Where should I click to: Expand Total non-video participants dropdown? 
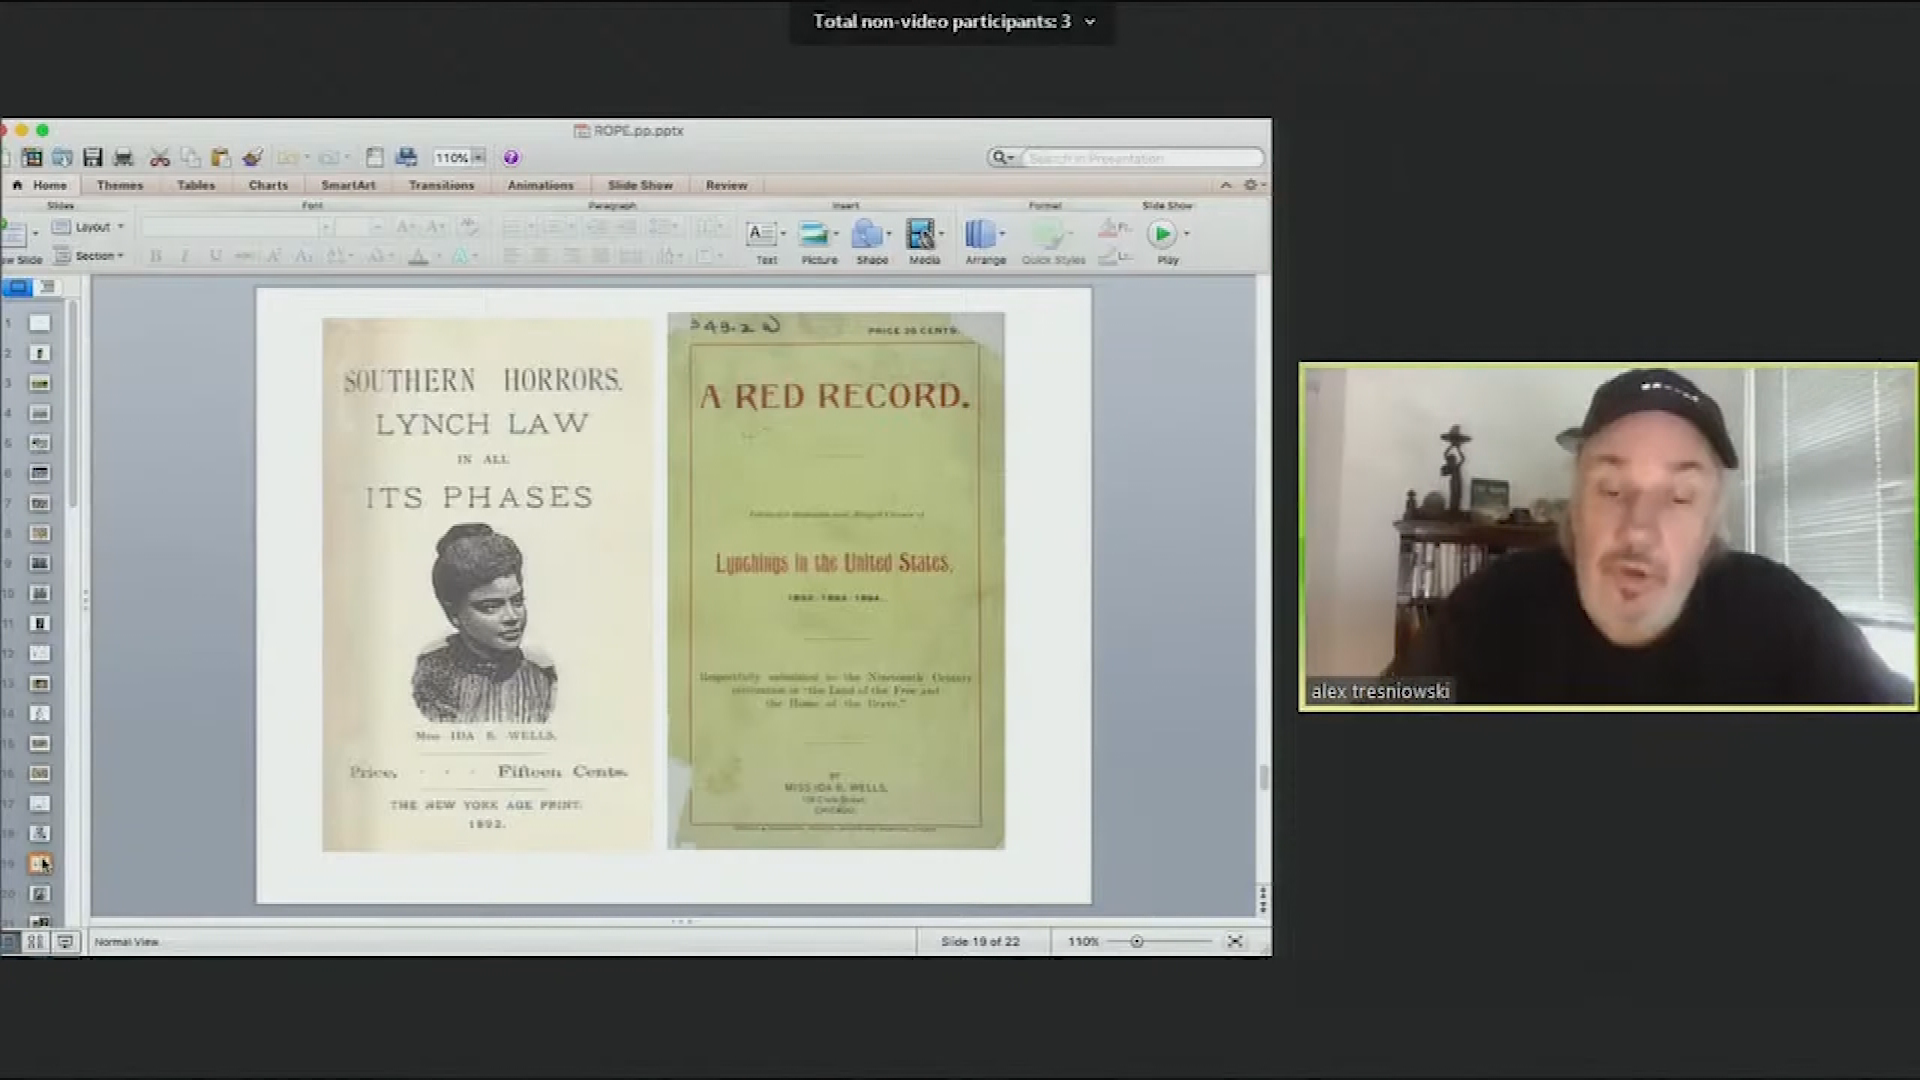point(1090,21)
